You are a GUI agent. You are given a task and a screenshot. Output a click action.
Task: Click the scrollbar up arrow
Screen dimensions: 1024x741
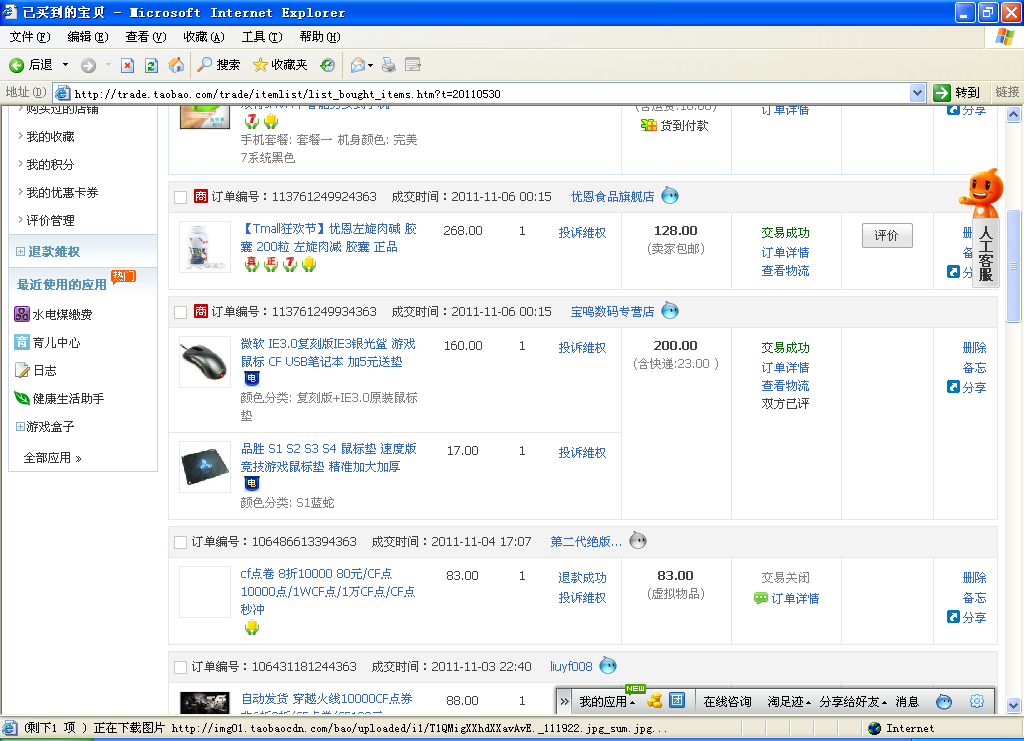1013,115
